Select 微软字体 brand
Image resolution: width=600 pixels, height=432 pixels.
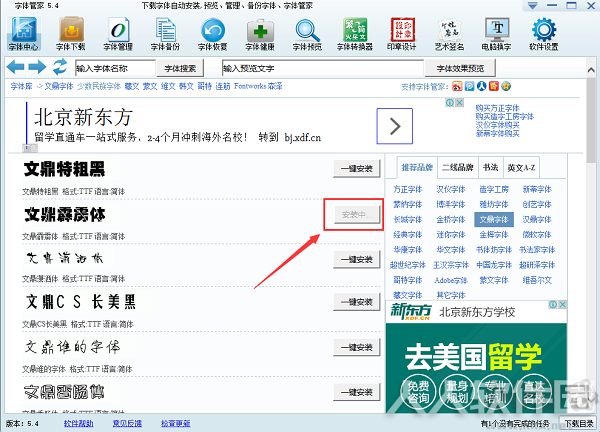[x=537, y=235]
